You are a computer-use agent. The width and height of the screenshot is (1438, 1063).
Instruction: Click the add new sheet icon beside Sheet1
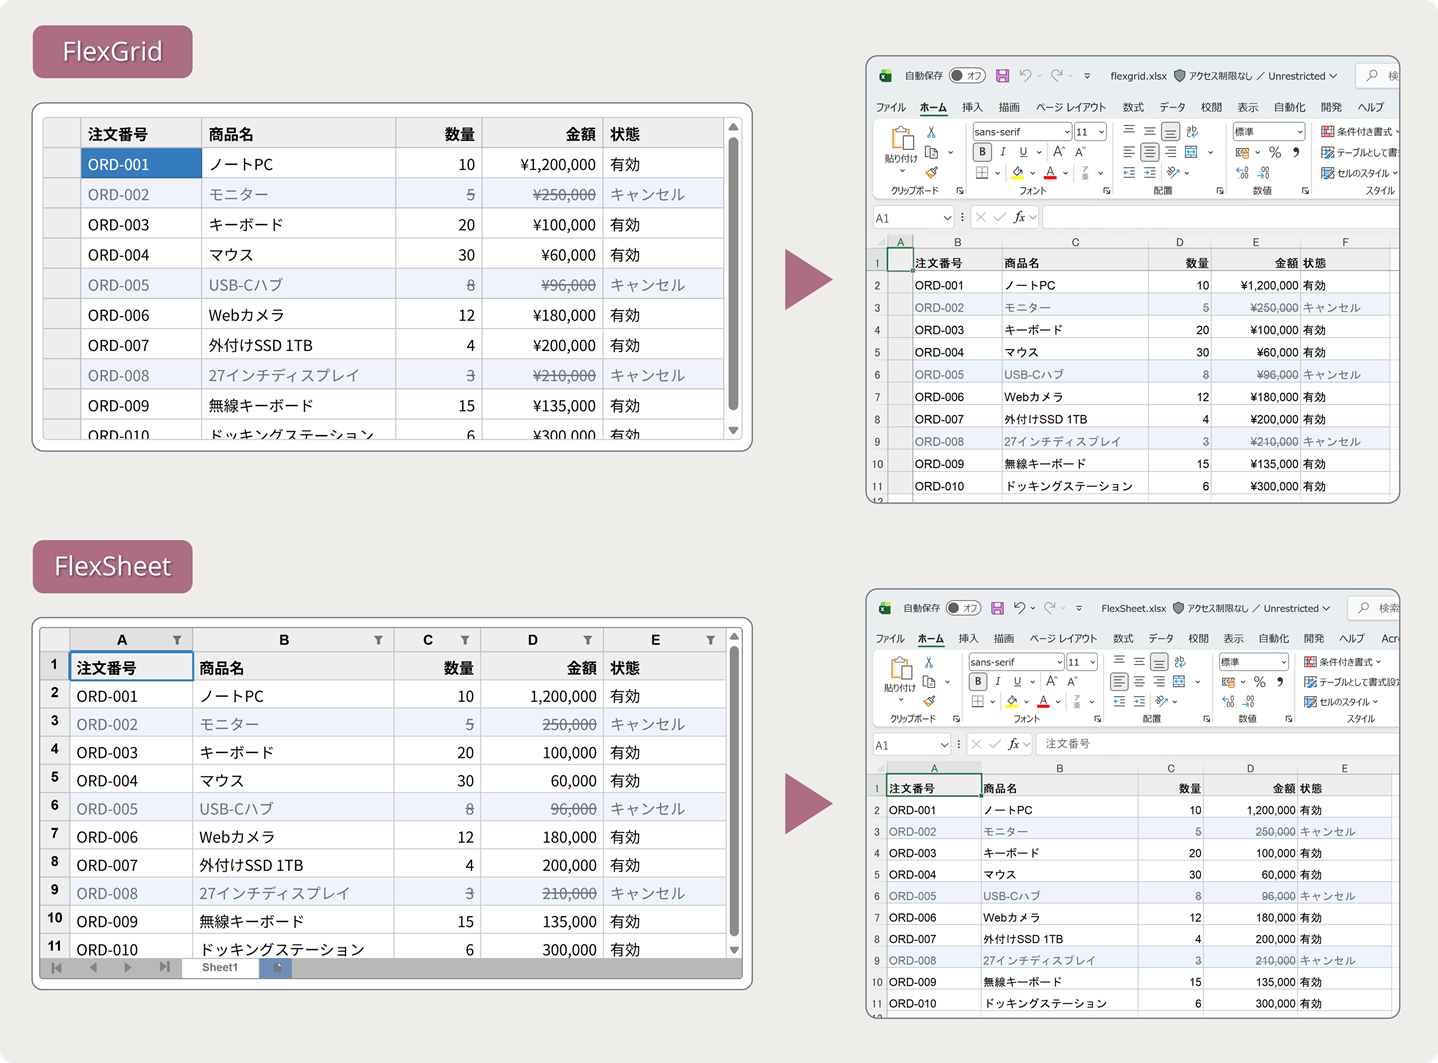coord(276,968)
